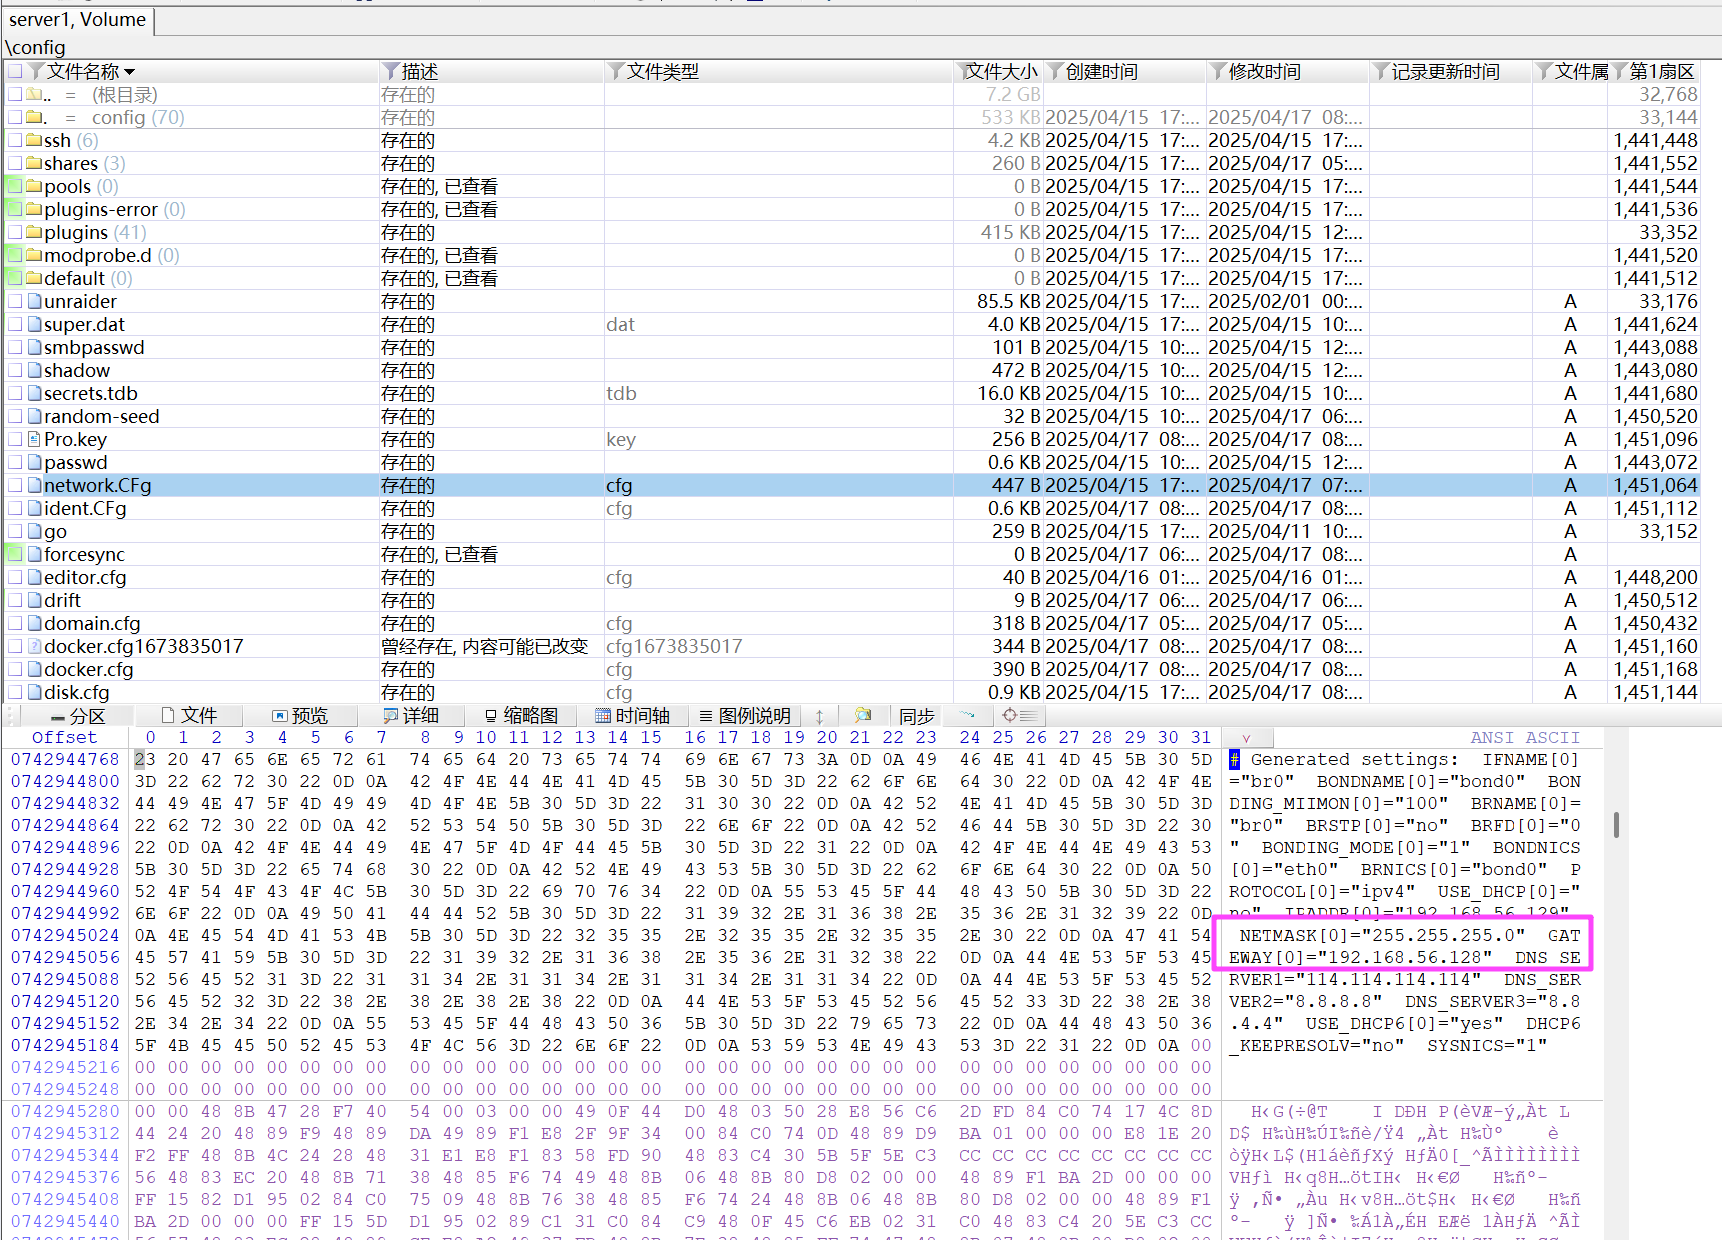Switch to the 文件 tab
This screenshot has height=1240, width=1722.
coord(190,716)
